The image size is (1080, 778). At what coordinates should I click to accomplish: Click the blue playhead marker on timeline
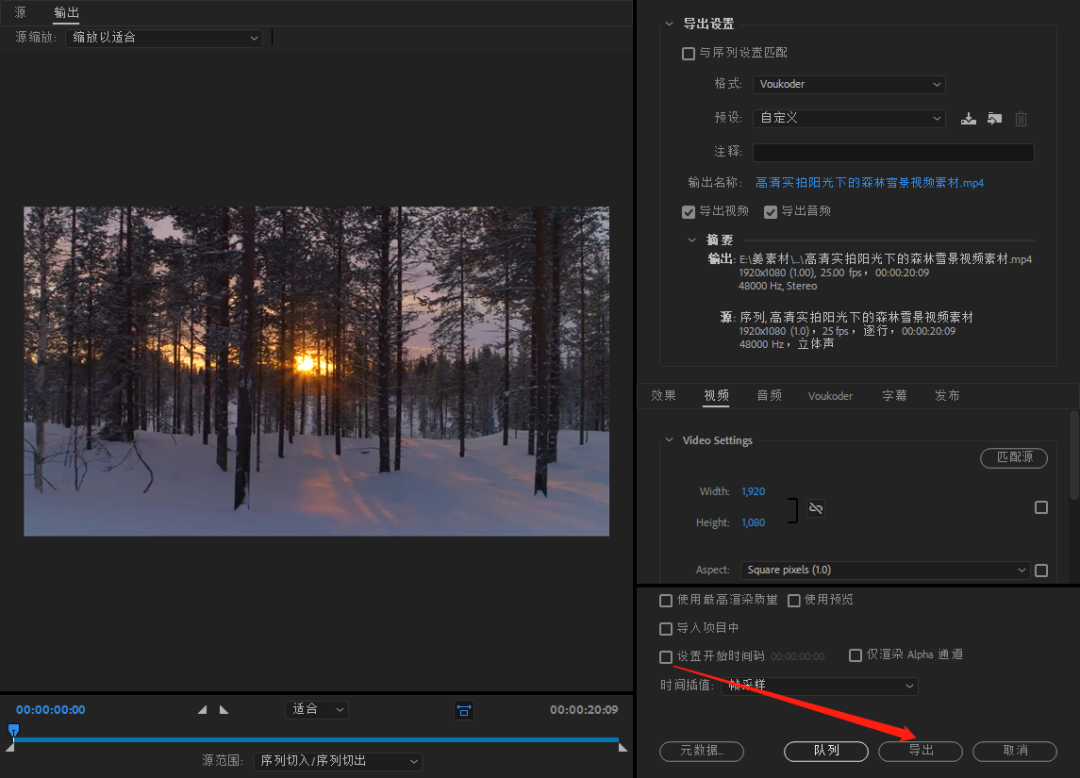point(13,730)
